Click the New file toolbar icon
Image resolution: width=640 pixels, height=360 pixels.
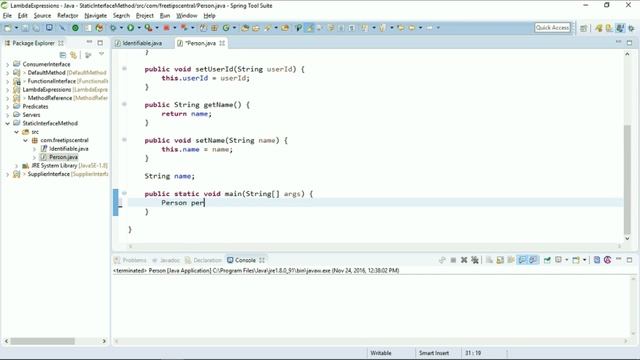coord(8,28)
